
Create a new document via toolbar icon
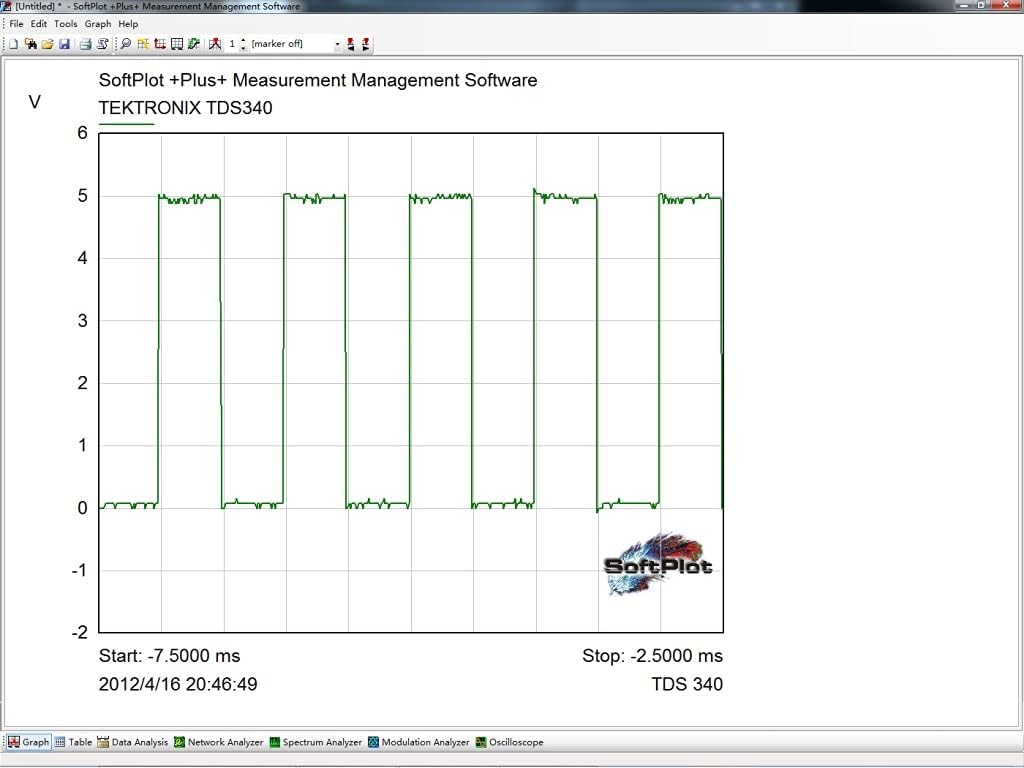(13, 44)
